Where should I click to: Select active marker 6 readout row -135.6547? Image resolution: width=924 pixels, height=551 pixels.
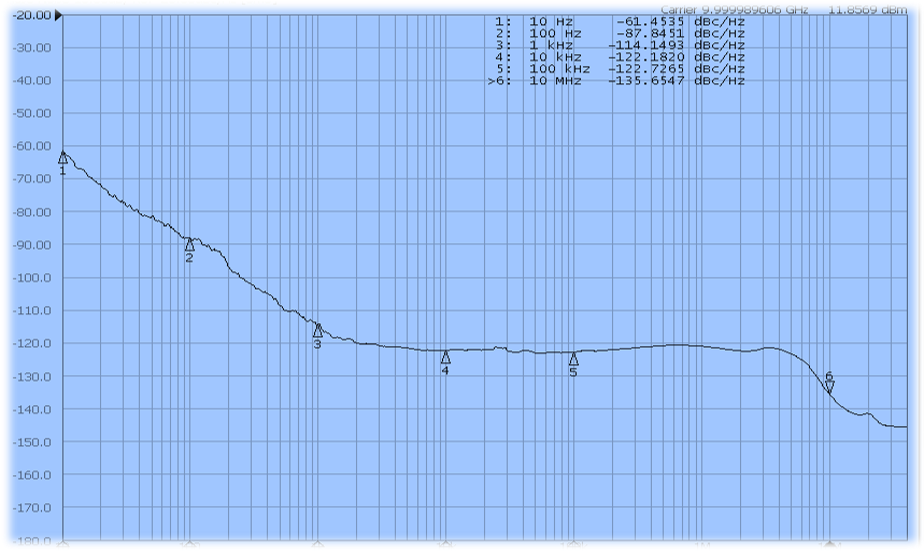(x=618, y=82)
